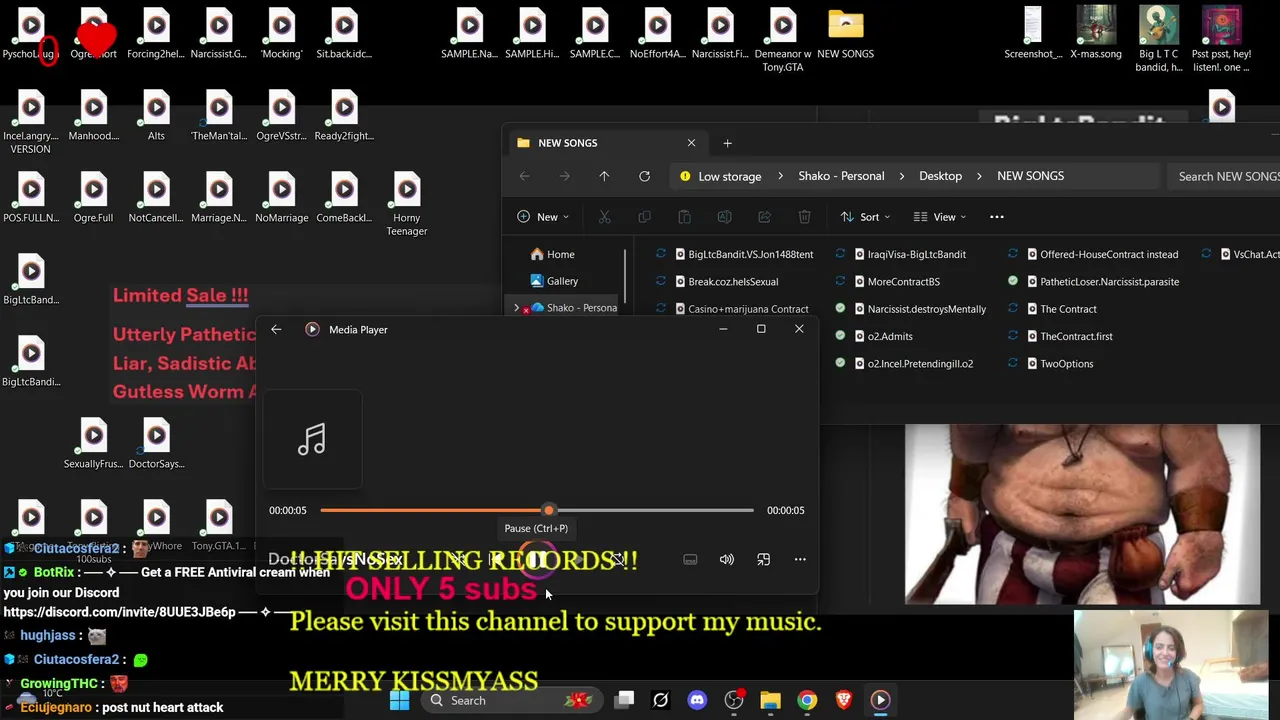This screenshot has width=1280, height=720.
Task: Click the Copy icon in File Explorer
Action: (x=644, y=217)
